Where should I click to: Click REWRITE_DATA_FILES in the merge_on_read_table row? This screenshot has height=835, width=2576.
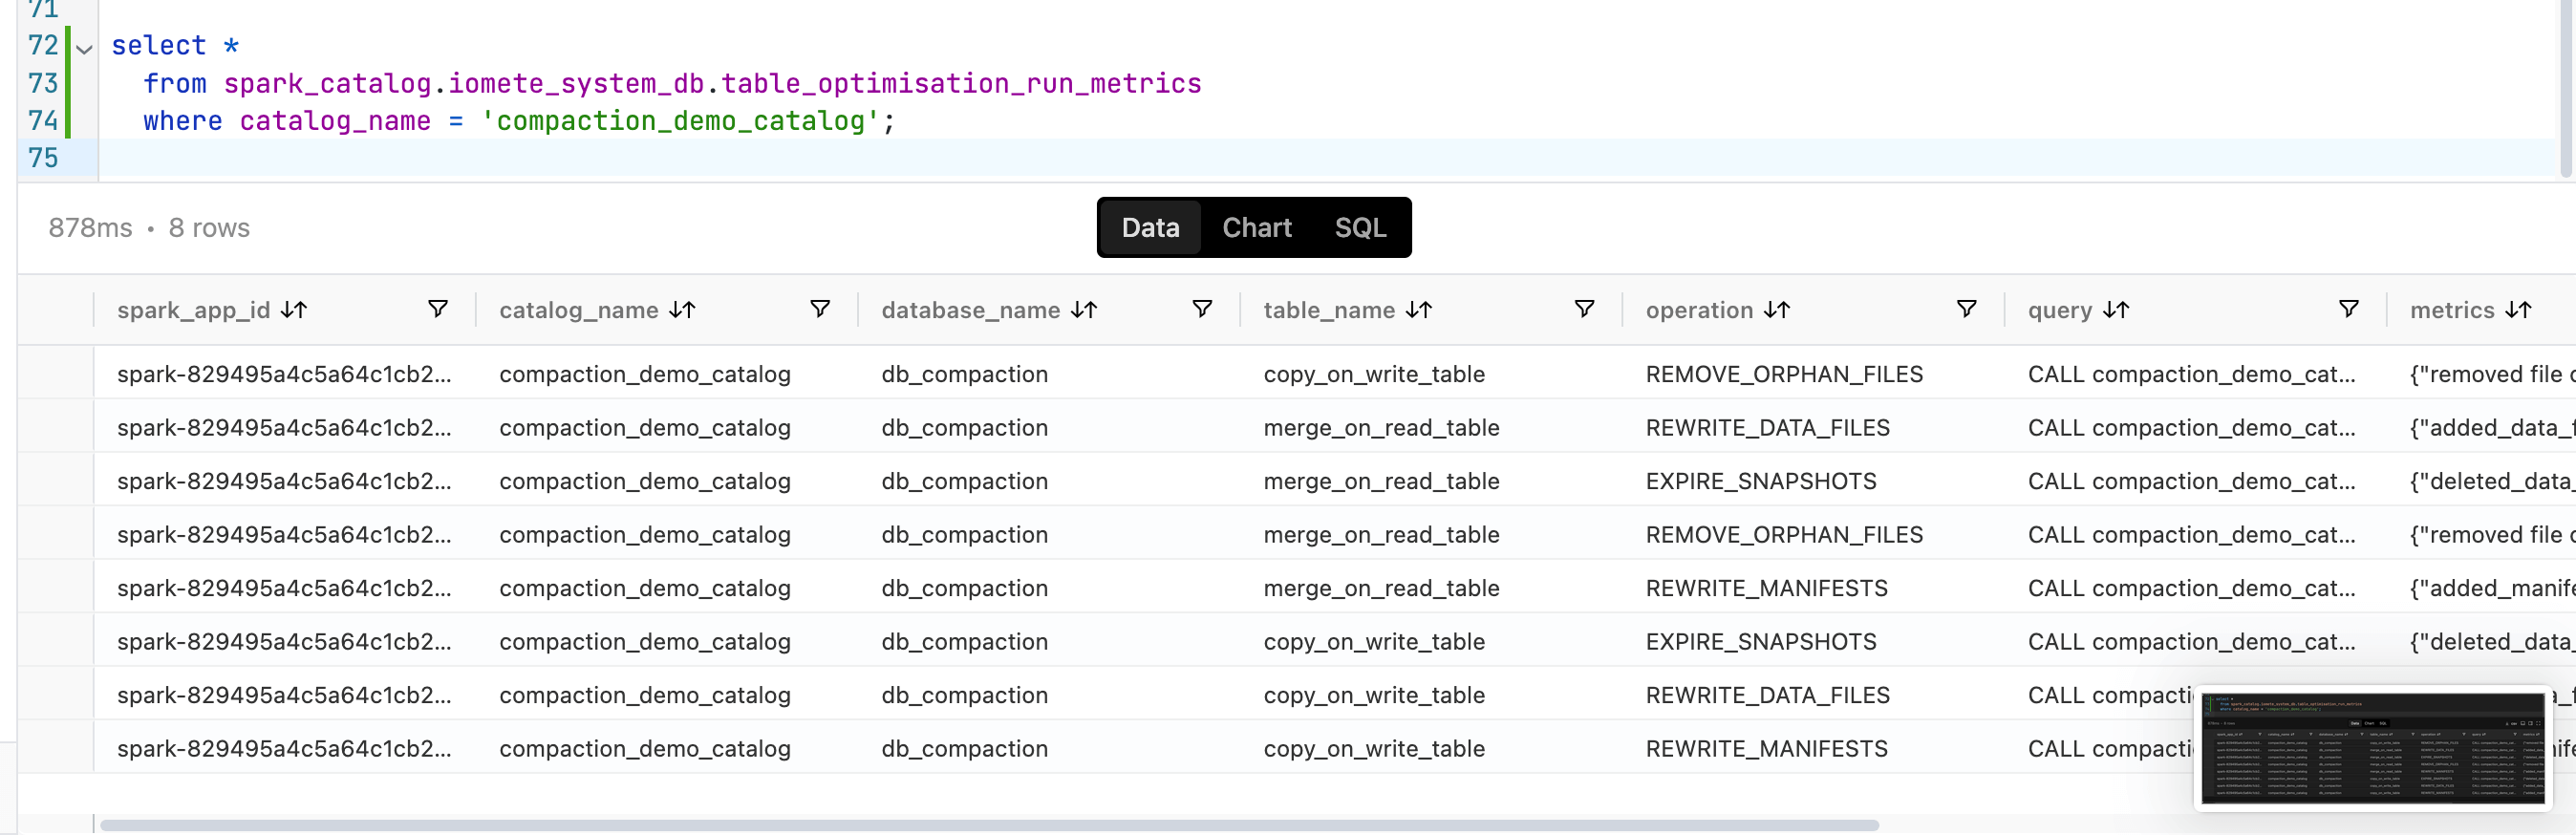(x=1768, y=428)
